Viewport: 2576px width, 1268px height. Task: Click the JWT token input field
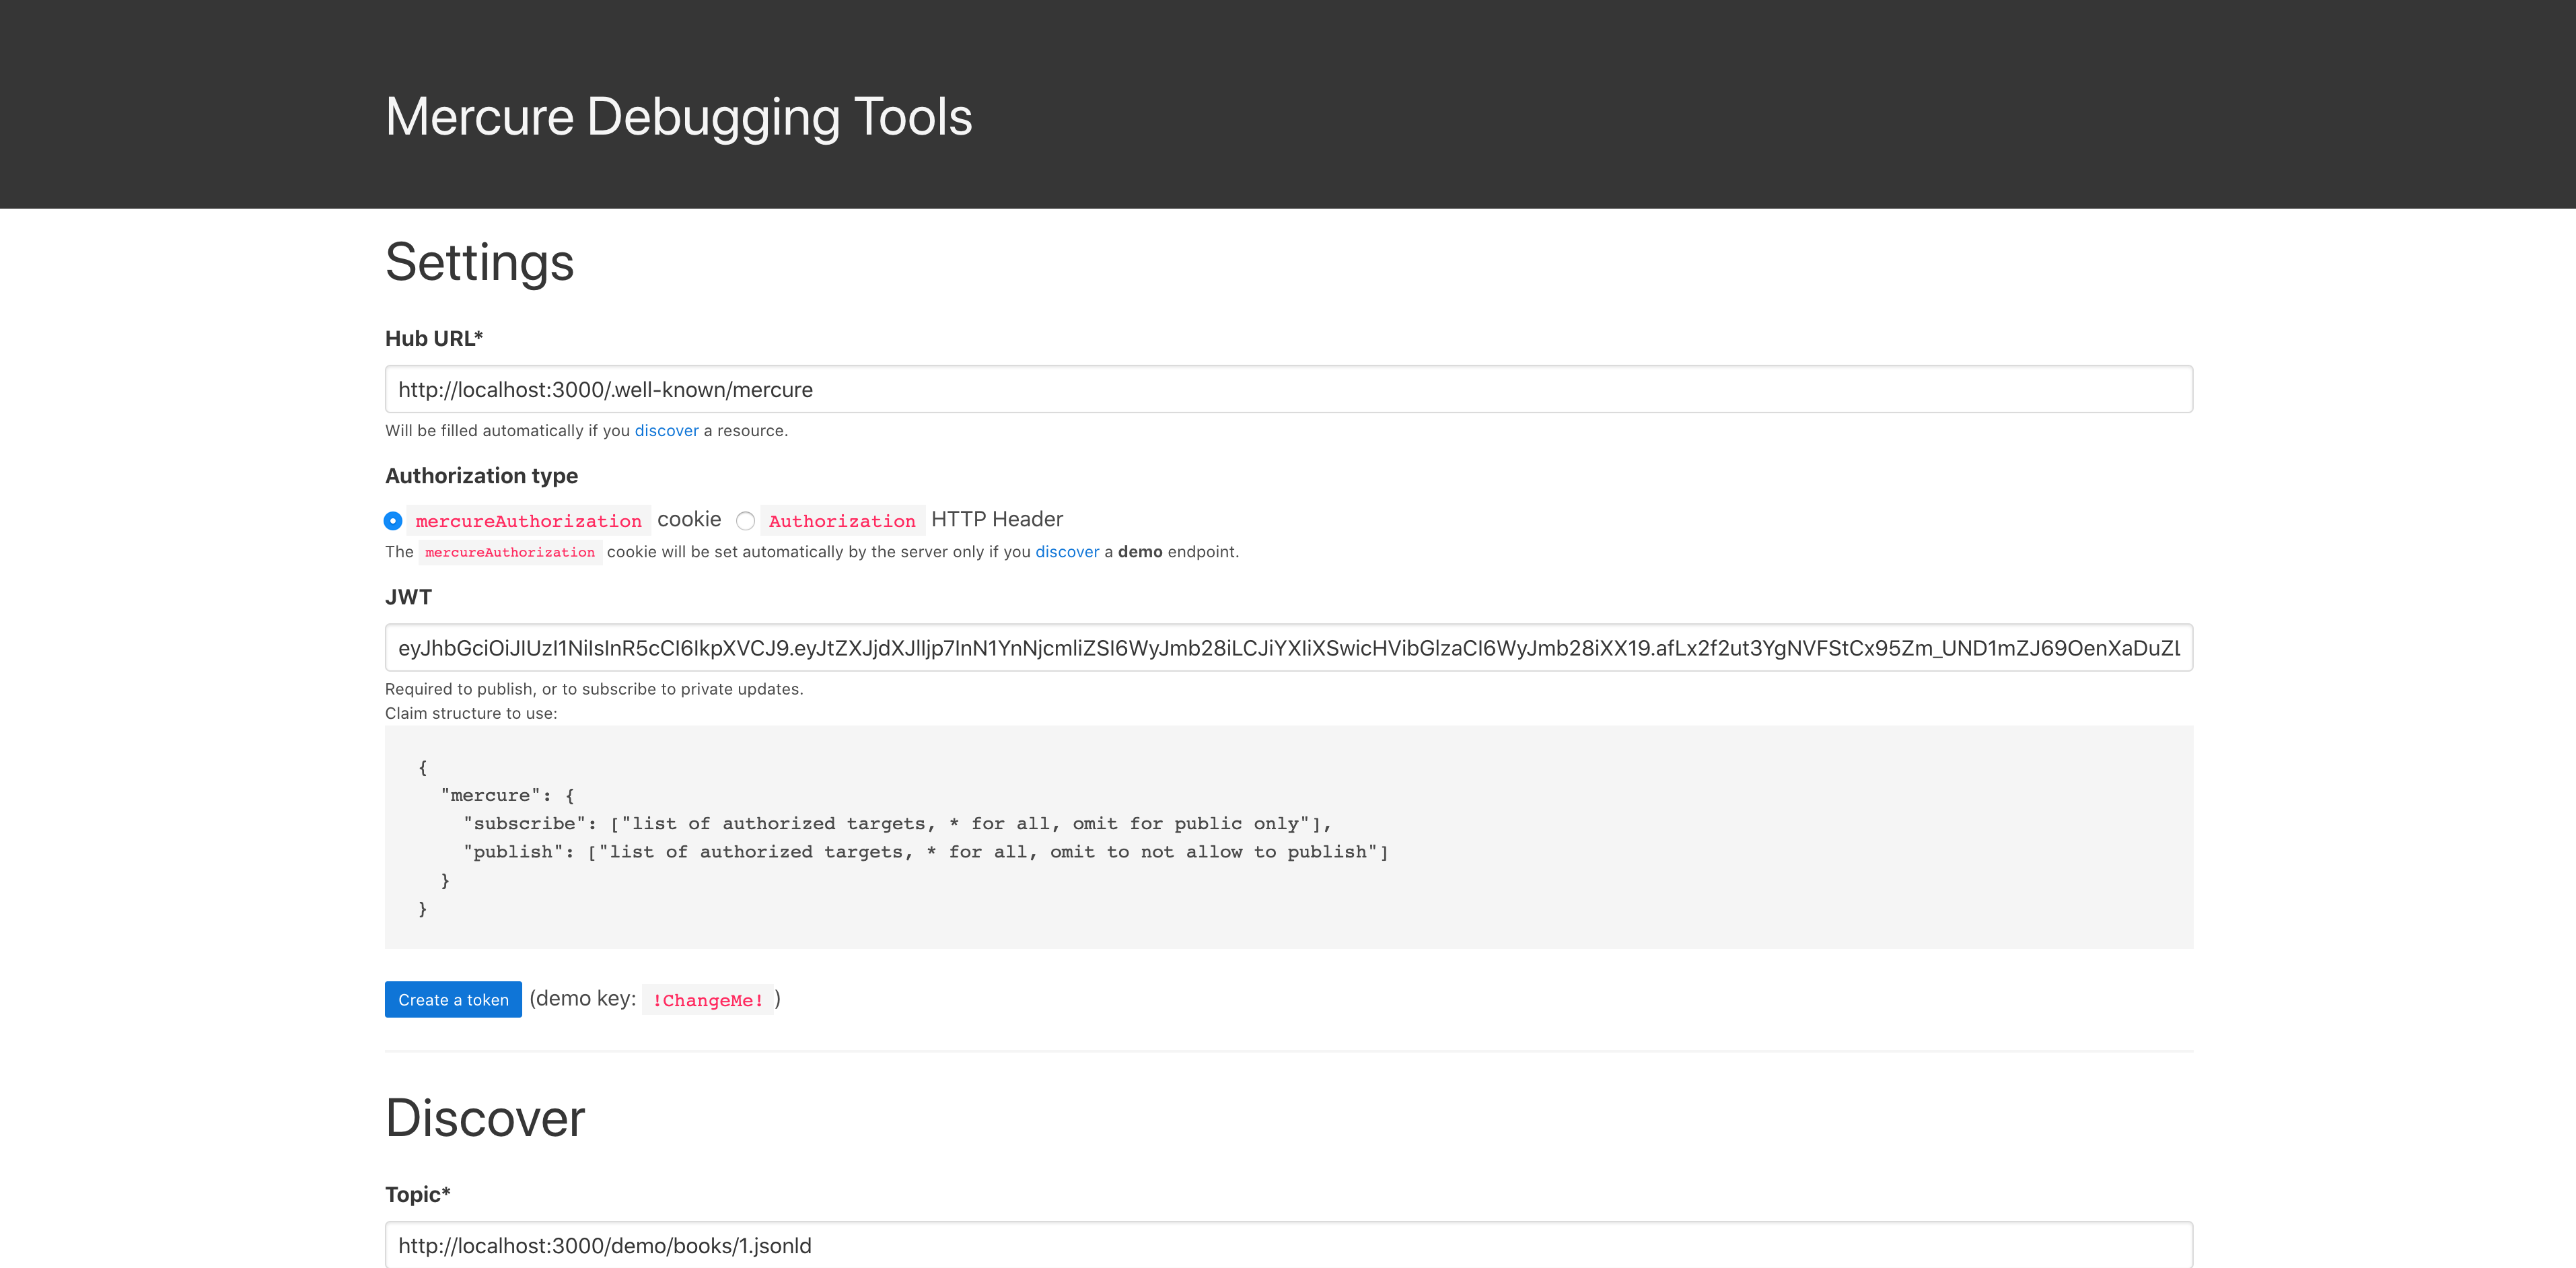1288,648
